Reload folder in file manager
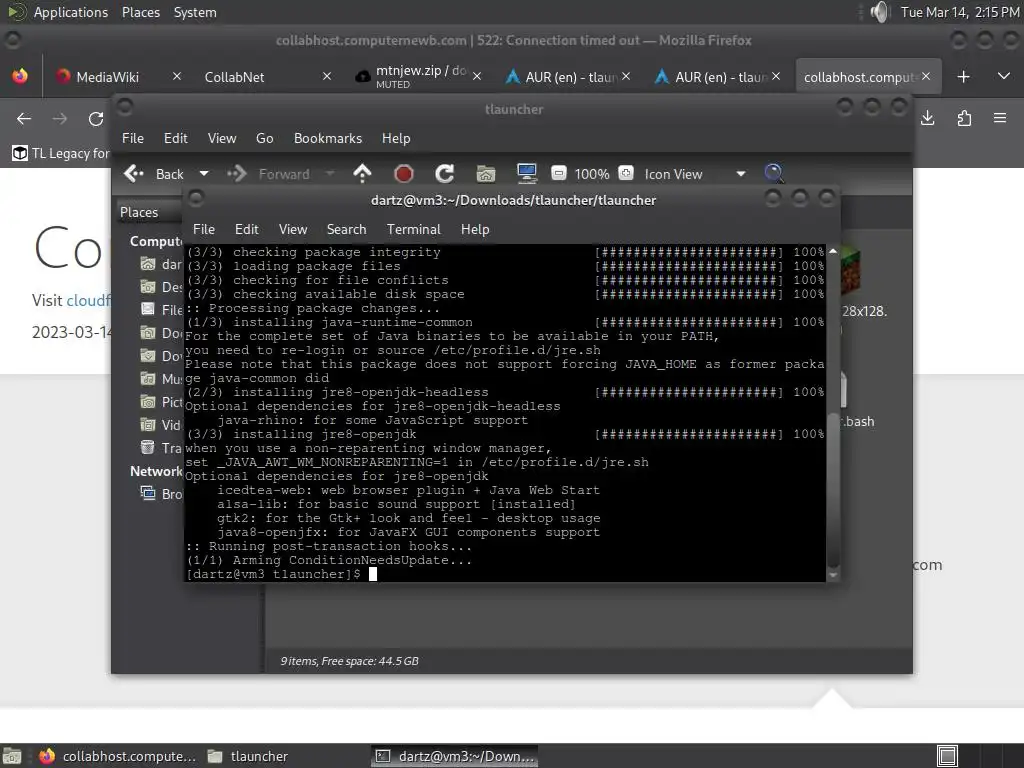1024x768 pixels. [445, 174]
